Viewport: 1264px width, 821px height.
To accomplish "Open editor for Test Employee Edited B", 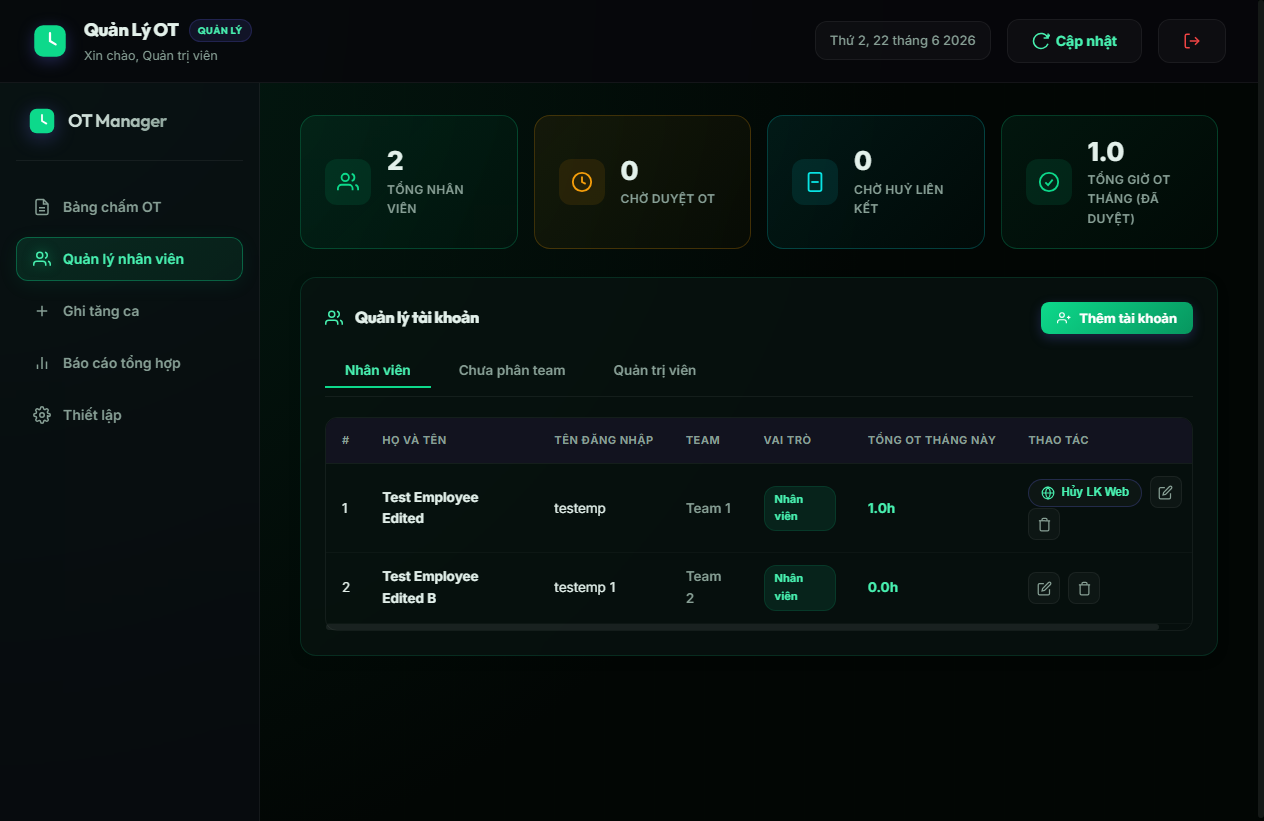I will (1044, 588).
